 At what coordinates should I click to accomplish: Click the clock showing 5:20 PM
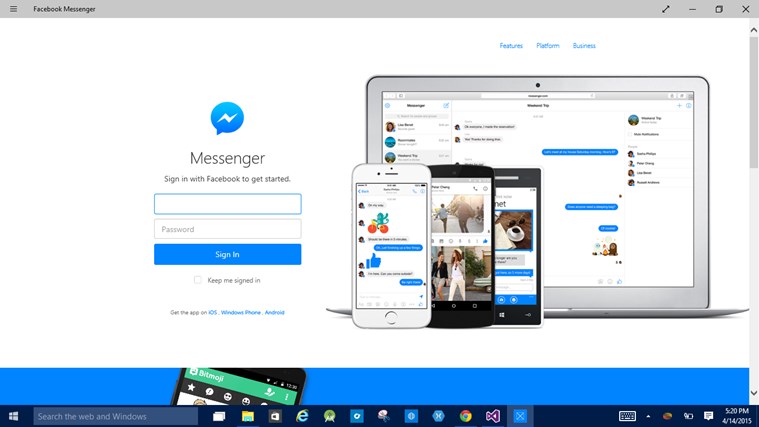click(737, 411)
